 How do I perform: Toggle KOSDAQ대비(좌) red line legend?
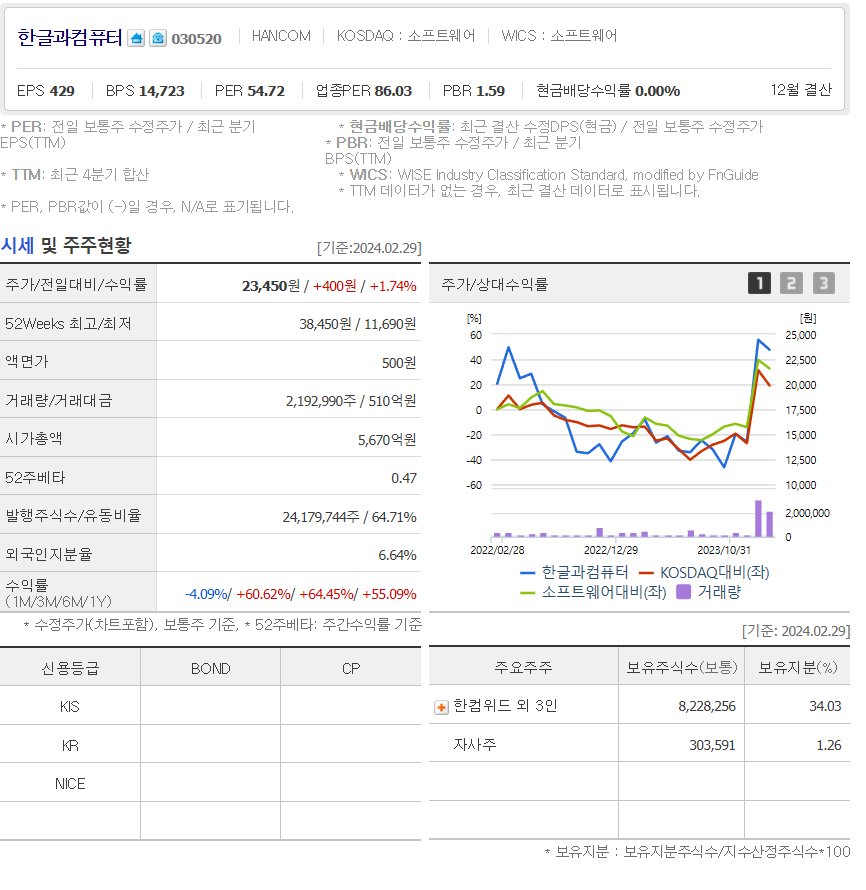(704, 572)
